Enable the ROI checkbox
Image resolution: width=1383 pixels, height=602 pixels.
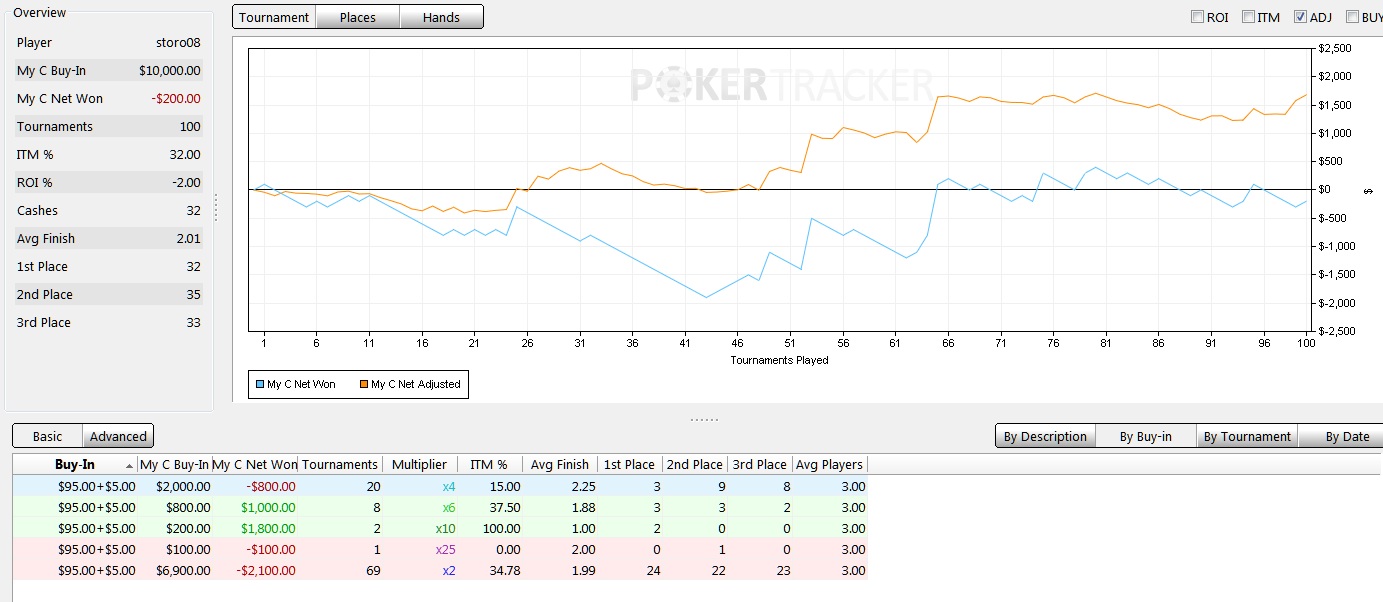(1198, 17)
